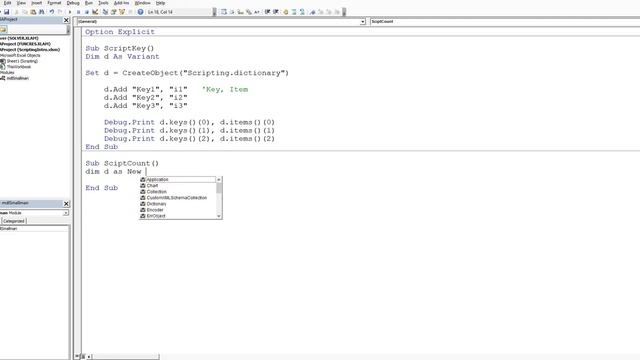Click the Toggle Bookmark flag icon
Viewport: 640px width, 360px height.
pos(313,12)
